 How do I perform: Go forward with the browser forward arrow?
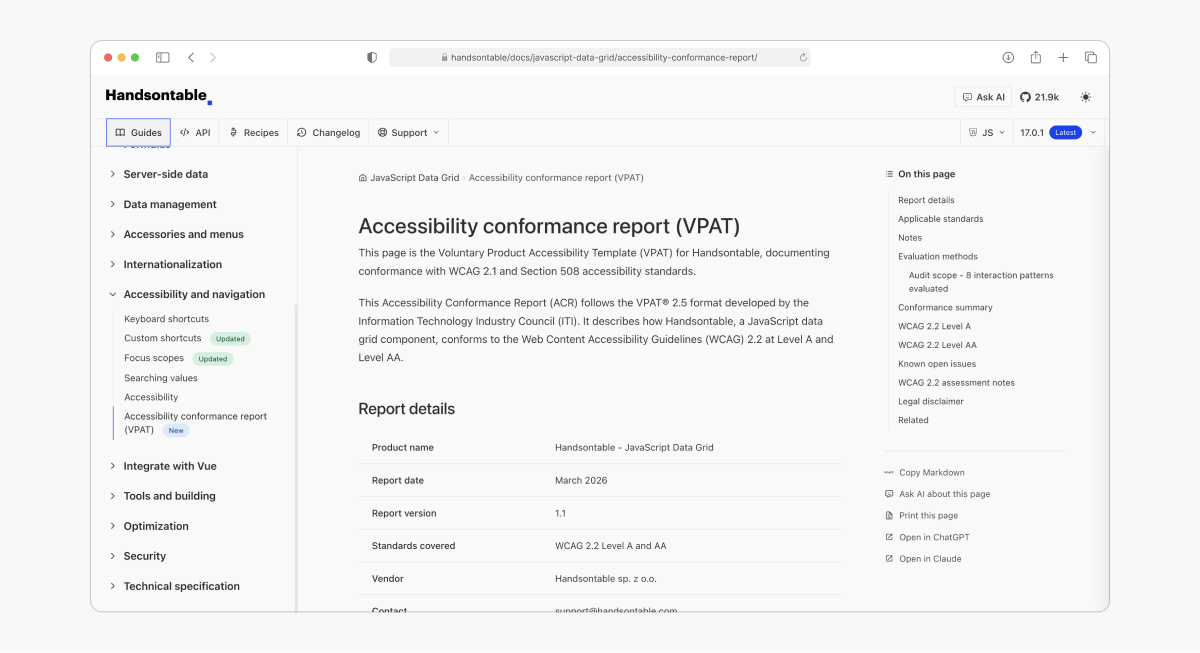(213, 58)
